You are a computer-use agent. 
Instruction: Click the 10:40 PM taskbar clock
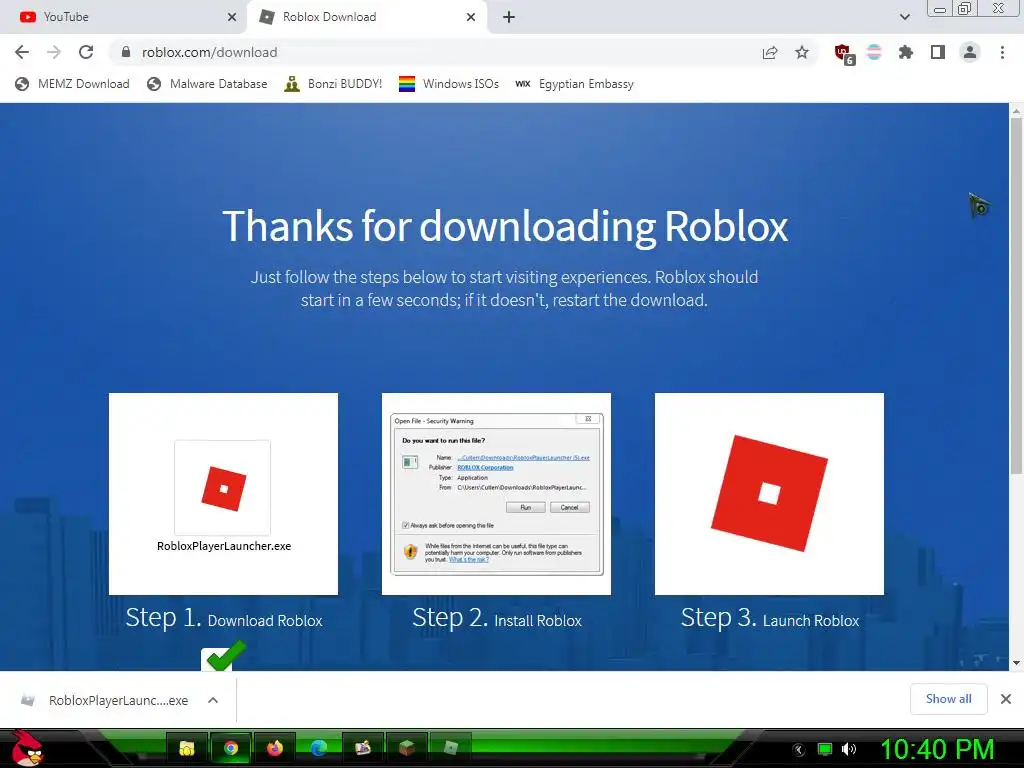click(937, 749)
